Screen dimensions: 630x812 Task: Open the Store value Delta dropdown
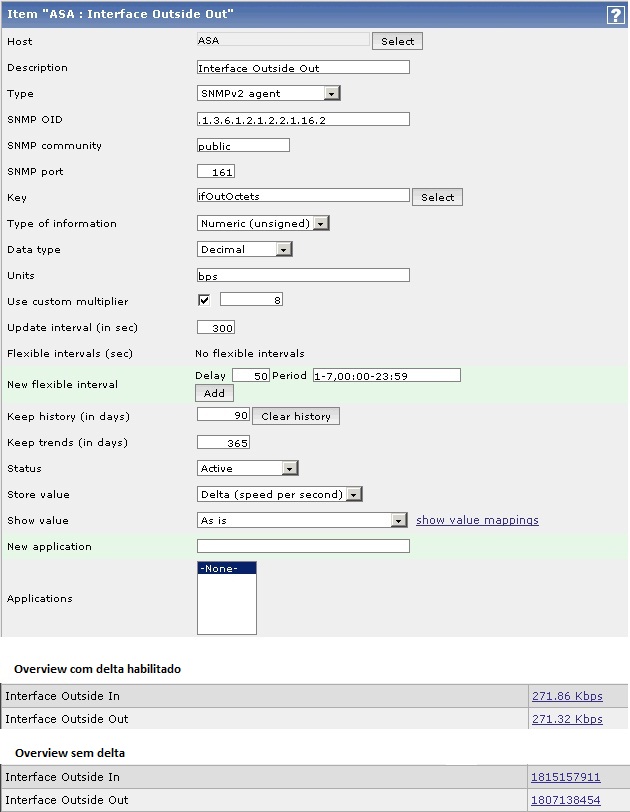coord(280,494)
